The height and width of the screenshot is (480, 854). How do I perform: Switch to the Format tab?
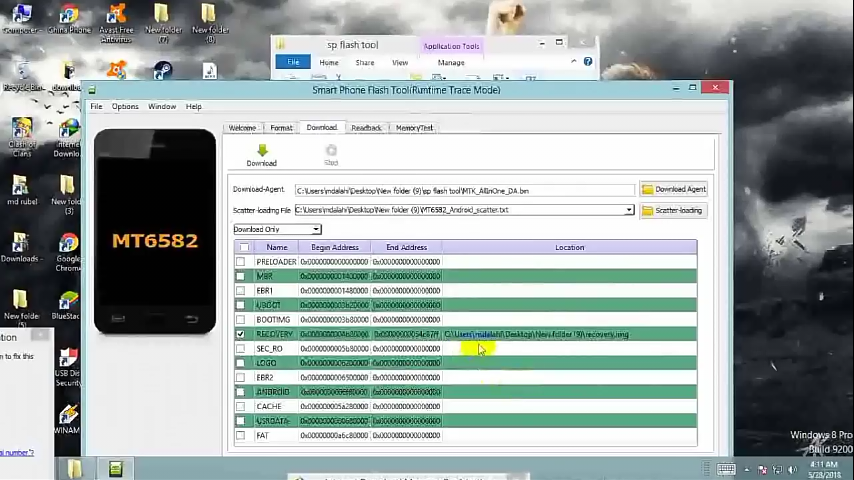[281, 128]
